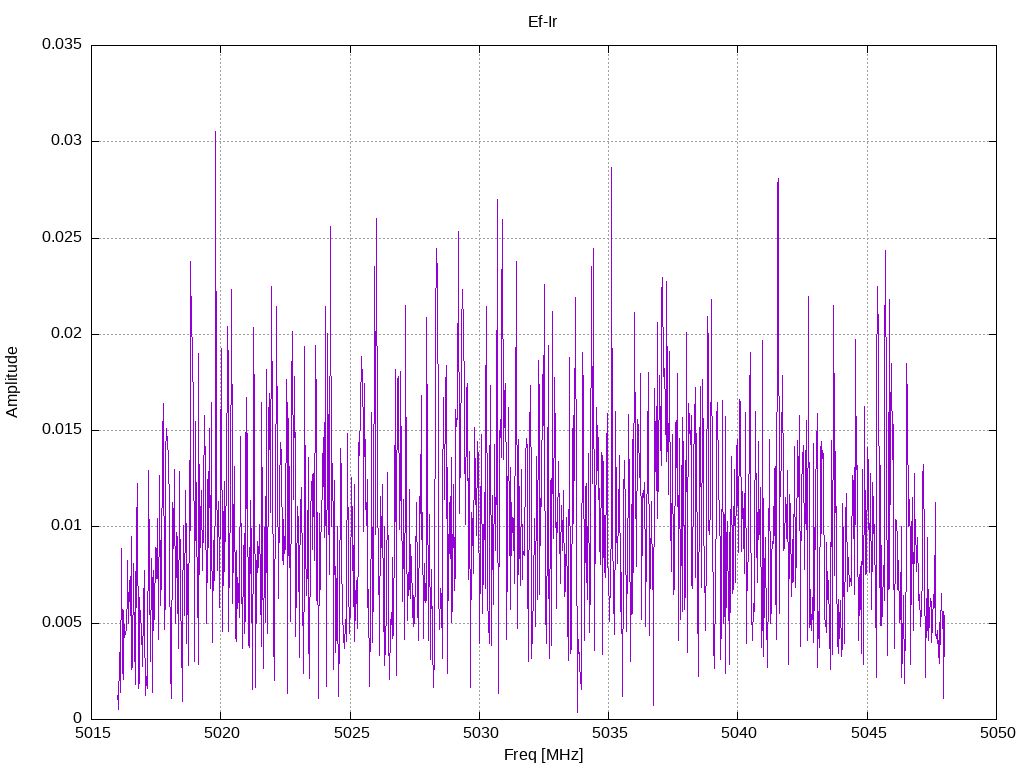Image resolution: width=1024 pixels, height=768 pixels.
Task: Click the 5020 x-axis tick label
Action: (222, 733)
